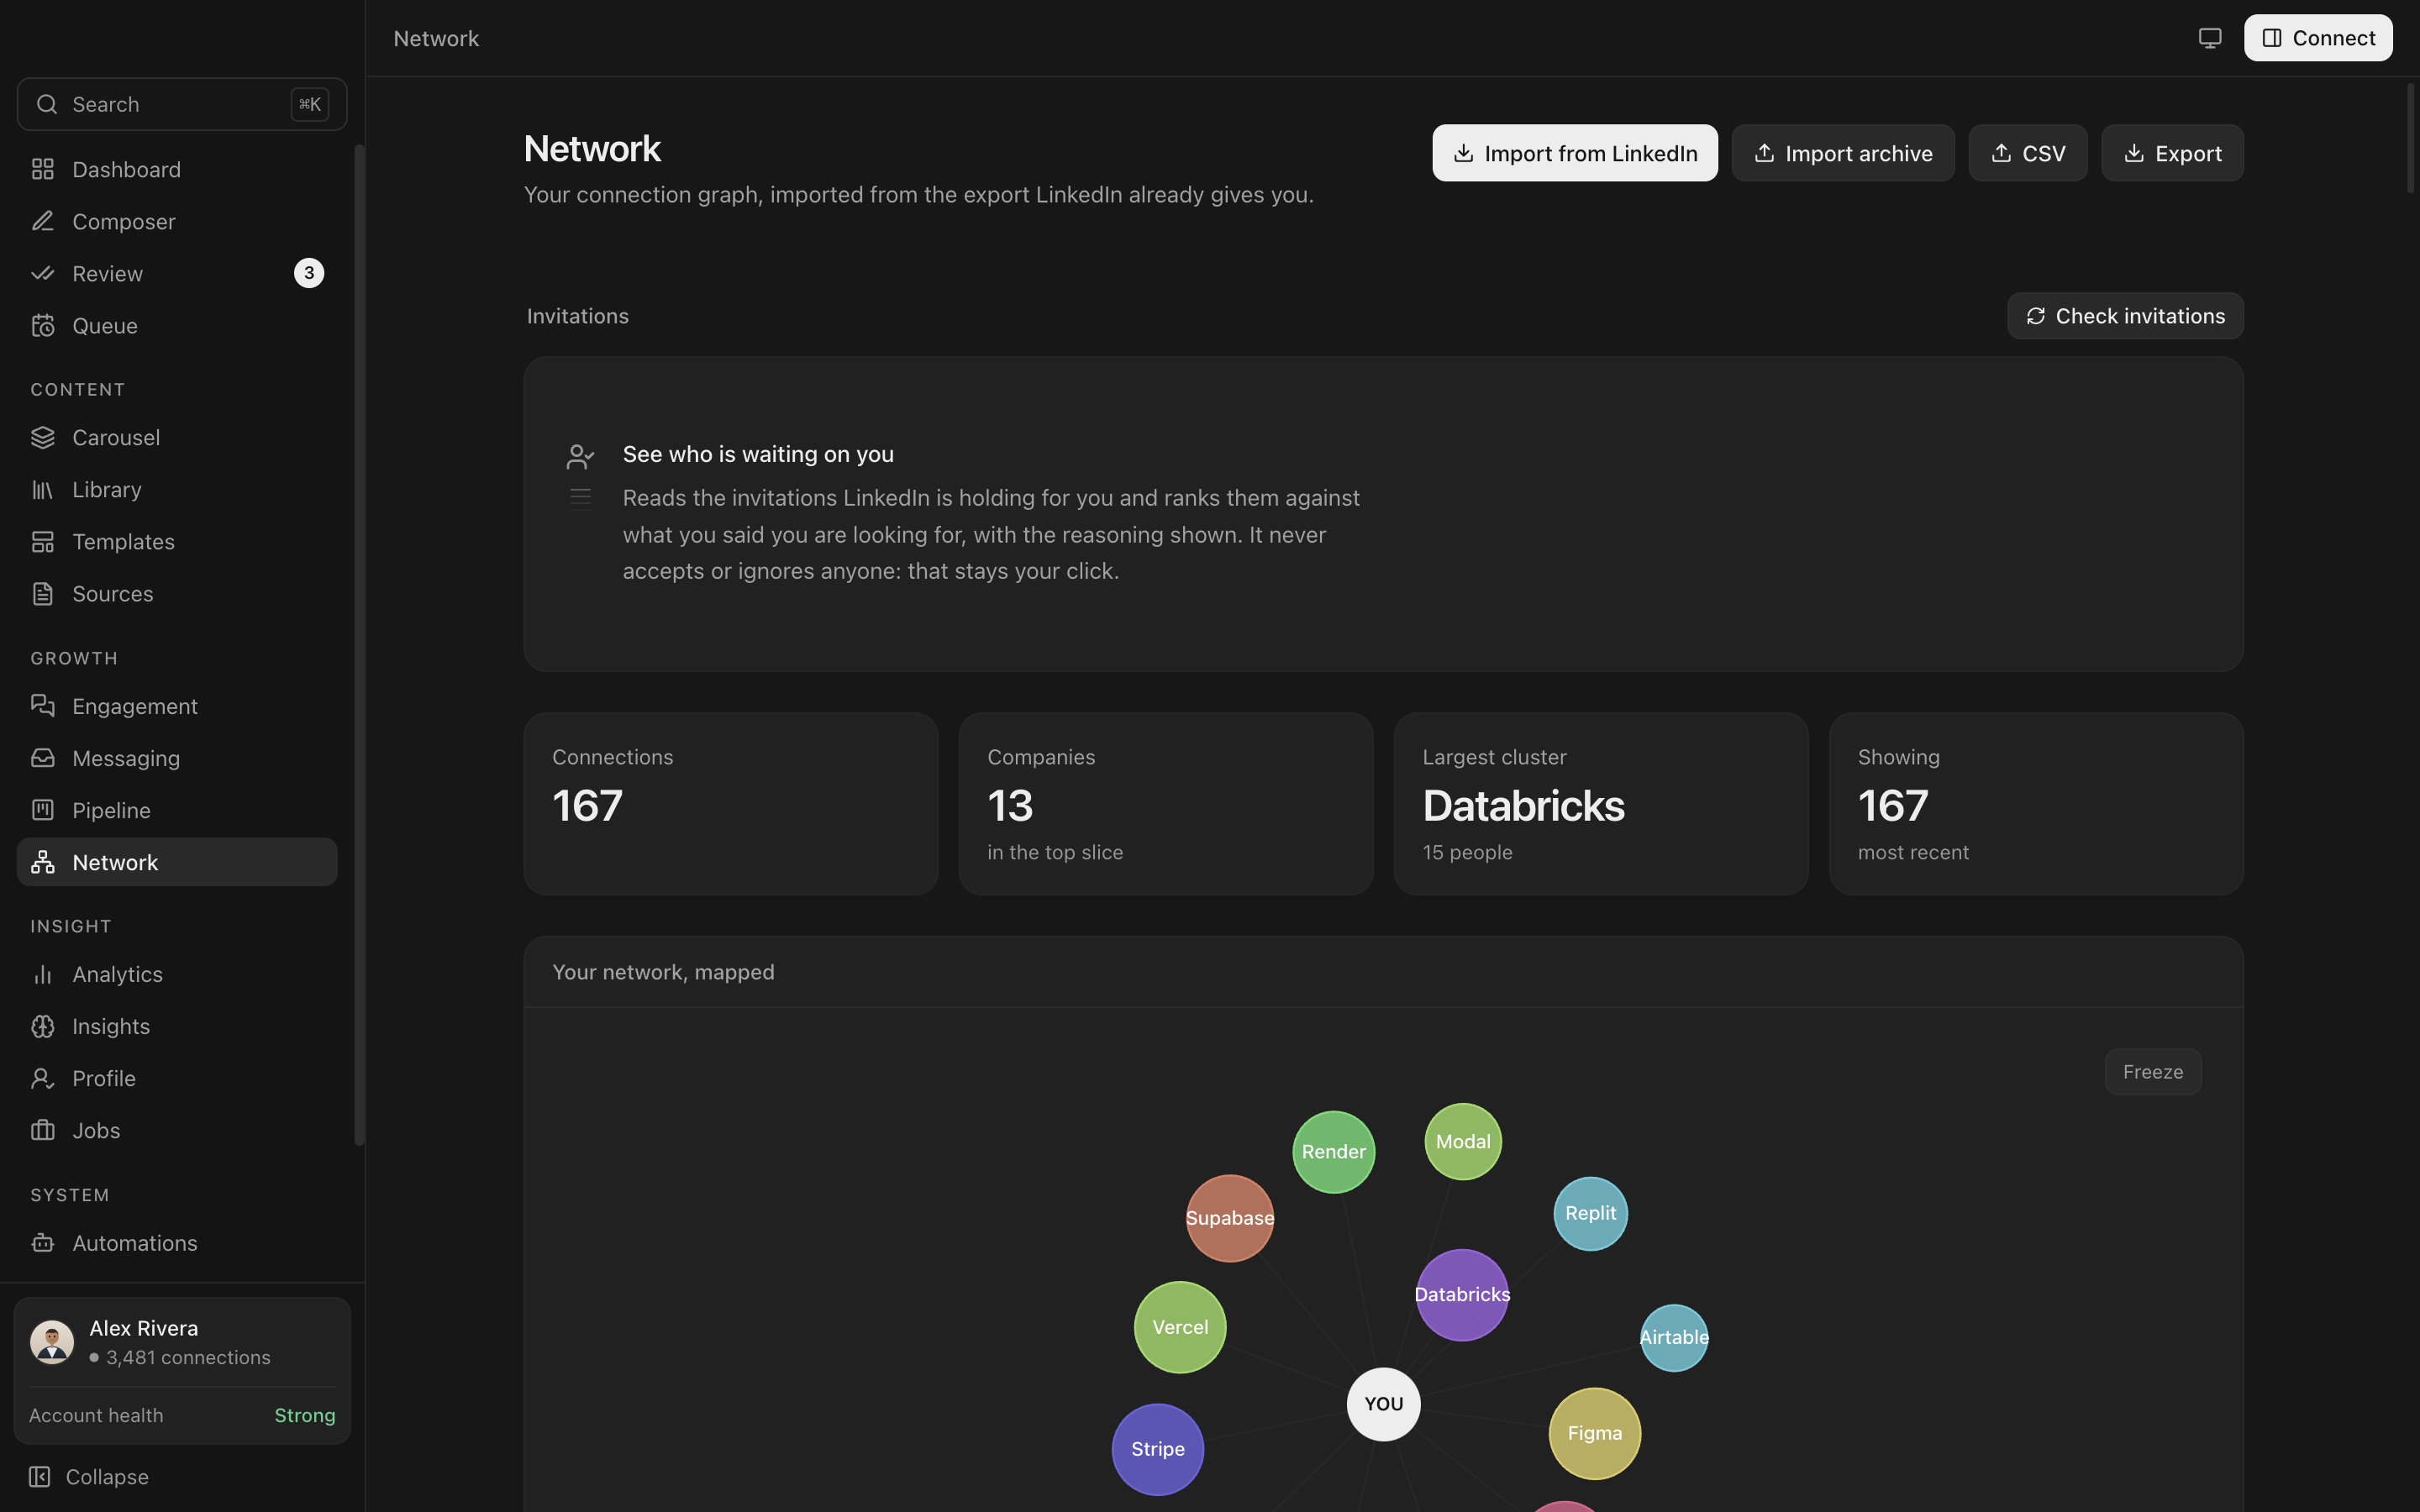Screen dimensions: 2420x1512
Task: Click the Pipeline kanban icon
Action: 42,810
